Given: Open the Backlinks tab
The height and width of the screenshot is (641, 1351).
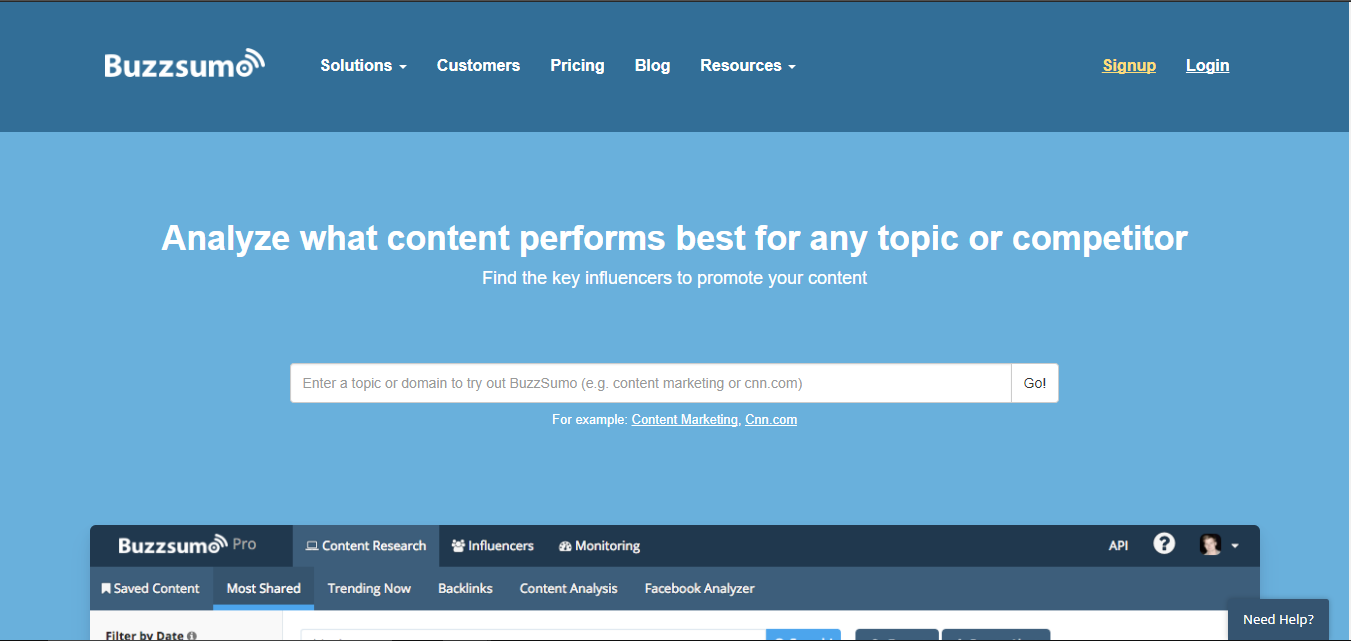Looking at the screenshot, I should click(x=465, y=589).
